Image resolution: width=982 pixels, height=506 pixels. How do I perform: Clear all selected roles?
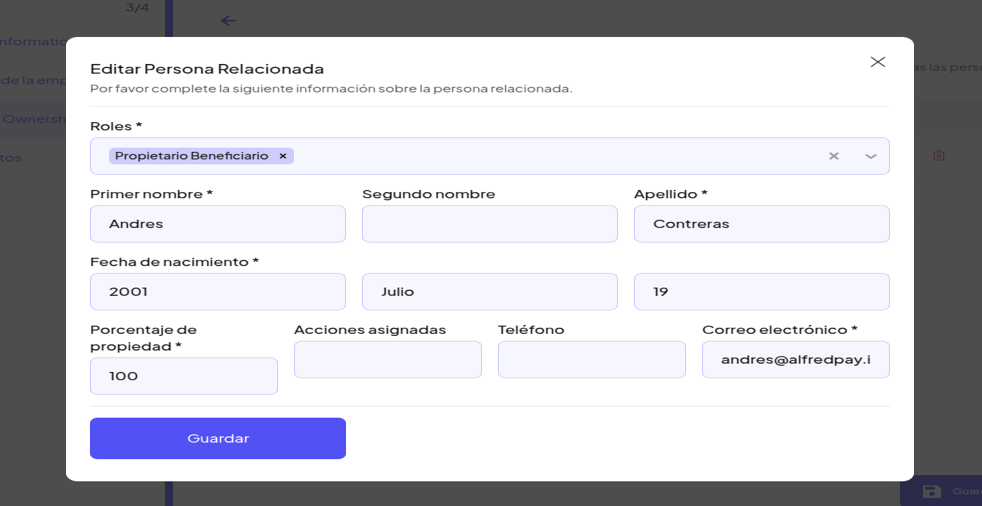[x=834, y=156]
